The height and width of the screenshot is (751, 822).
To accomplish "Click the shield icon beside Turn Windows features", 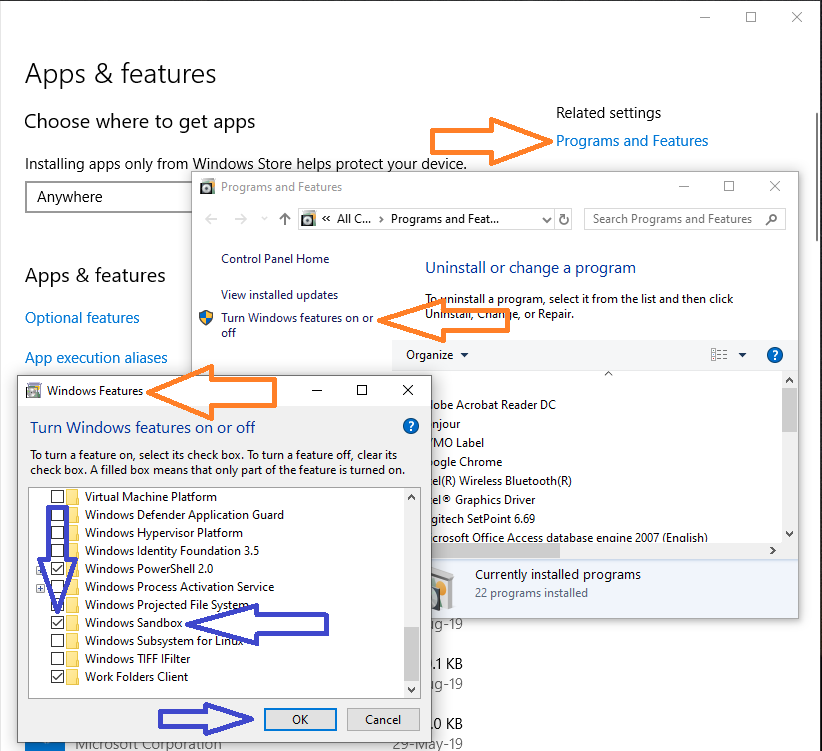I will [x=208, y=318].
